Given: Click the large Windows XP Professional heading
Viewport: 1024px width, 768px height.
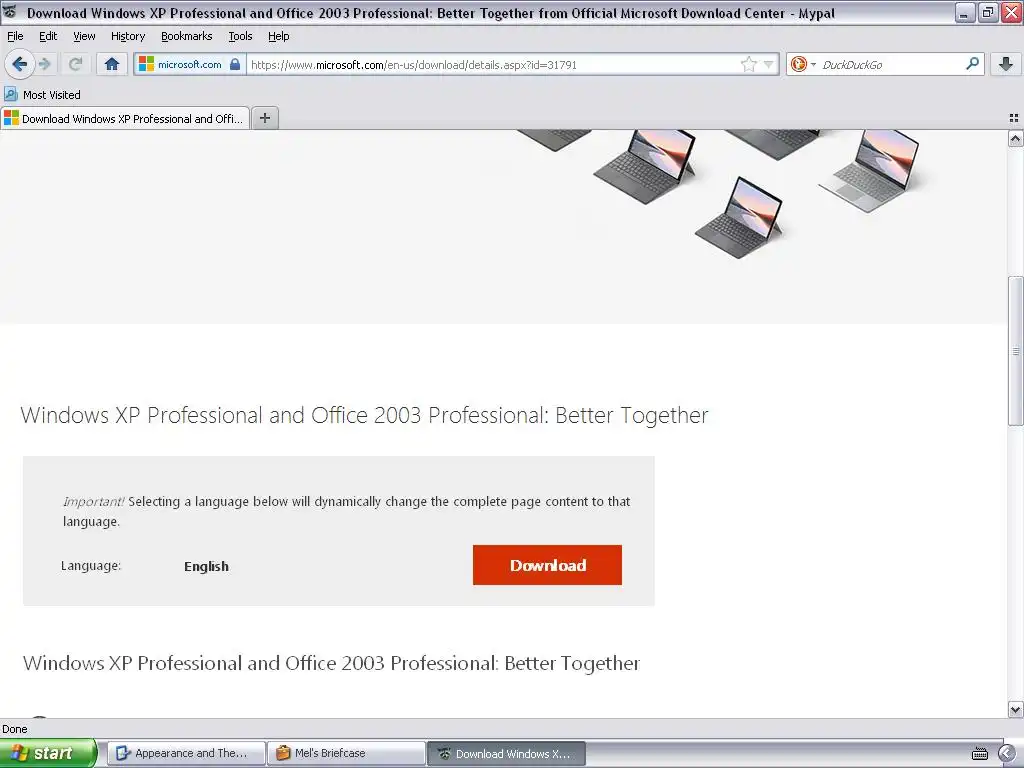Looking at the screenshot, I should 364,415.
